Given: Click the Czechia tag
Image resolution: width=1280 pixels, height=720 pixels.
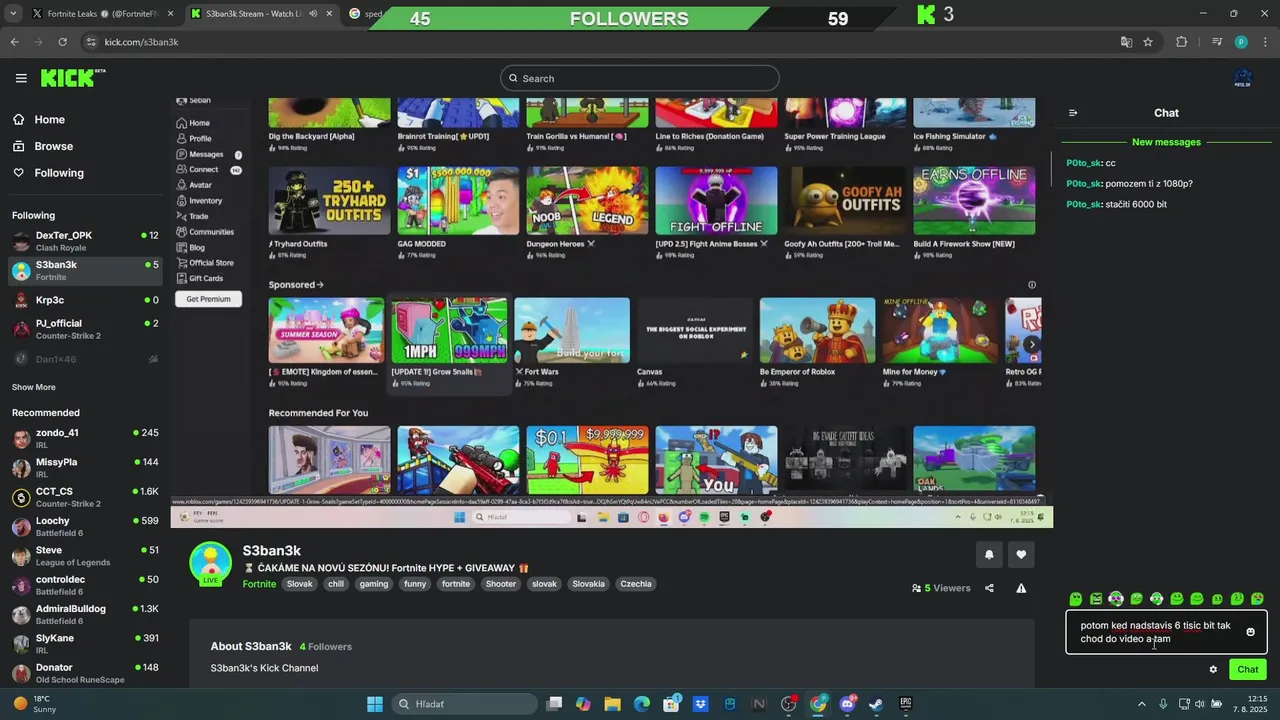Looking at the screenshot, I should pyautogui.click(x=636, y=584).
